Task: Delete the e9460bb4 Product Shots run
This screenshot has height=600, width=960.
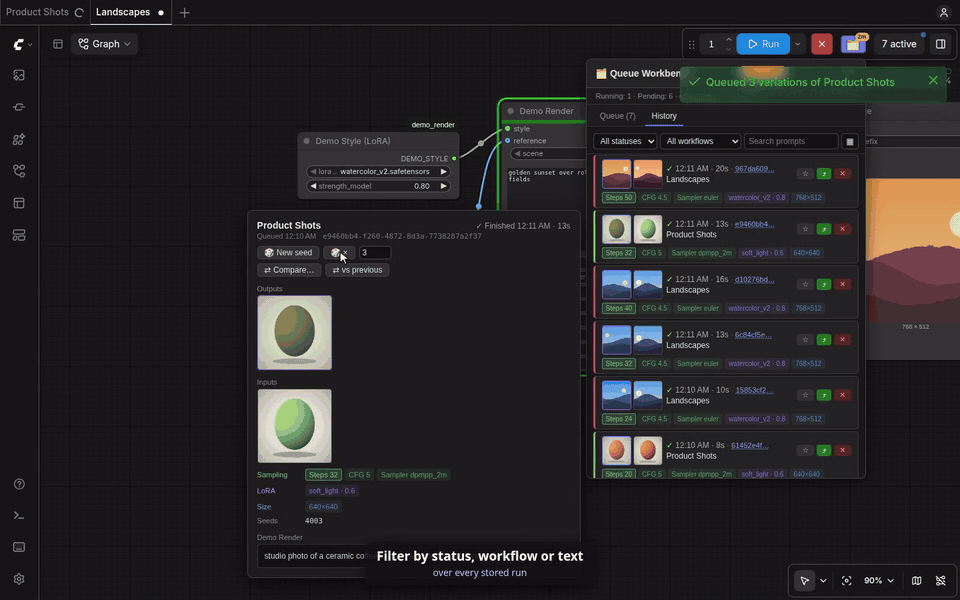Action: point(842,229)
